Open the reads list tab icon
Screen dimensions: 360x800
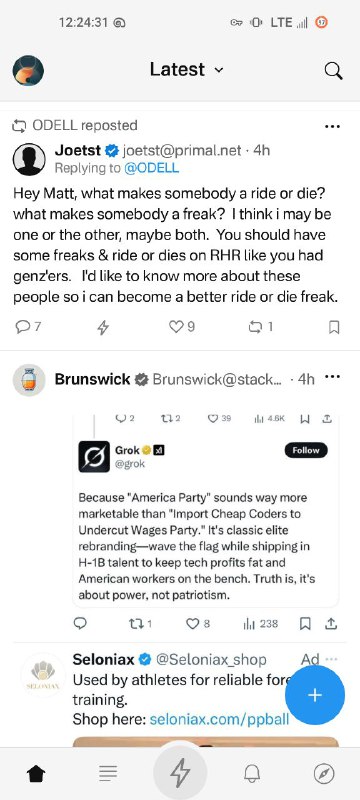(x=108, y=774)
